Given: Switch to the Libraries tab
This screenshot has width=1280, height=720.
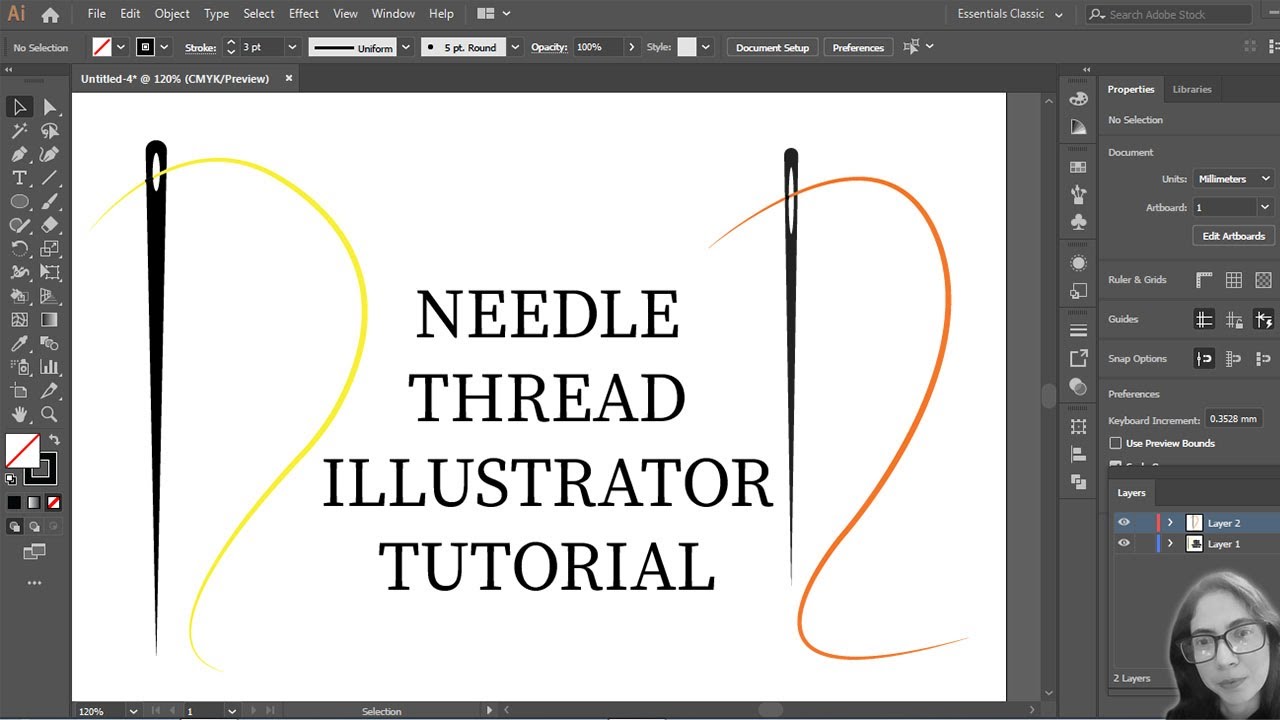Looking at the screenshot, I should pos(1192,89).
